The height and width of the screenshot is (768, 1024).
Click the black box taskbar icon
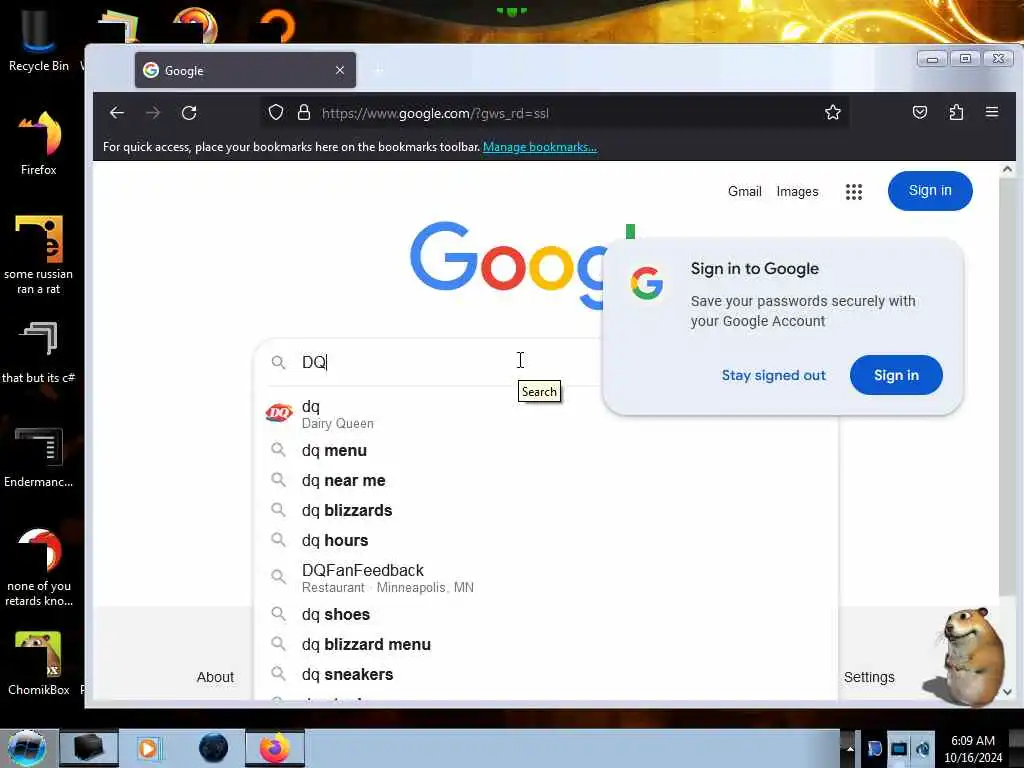89,748
